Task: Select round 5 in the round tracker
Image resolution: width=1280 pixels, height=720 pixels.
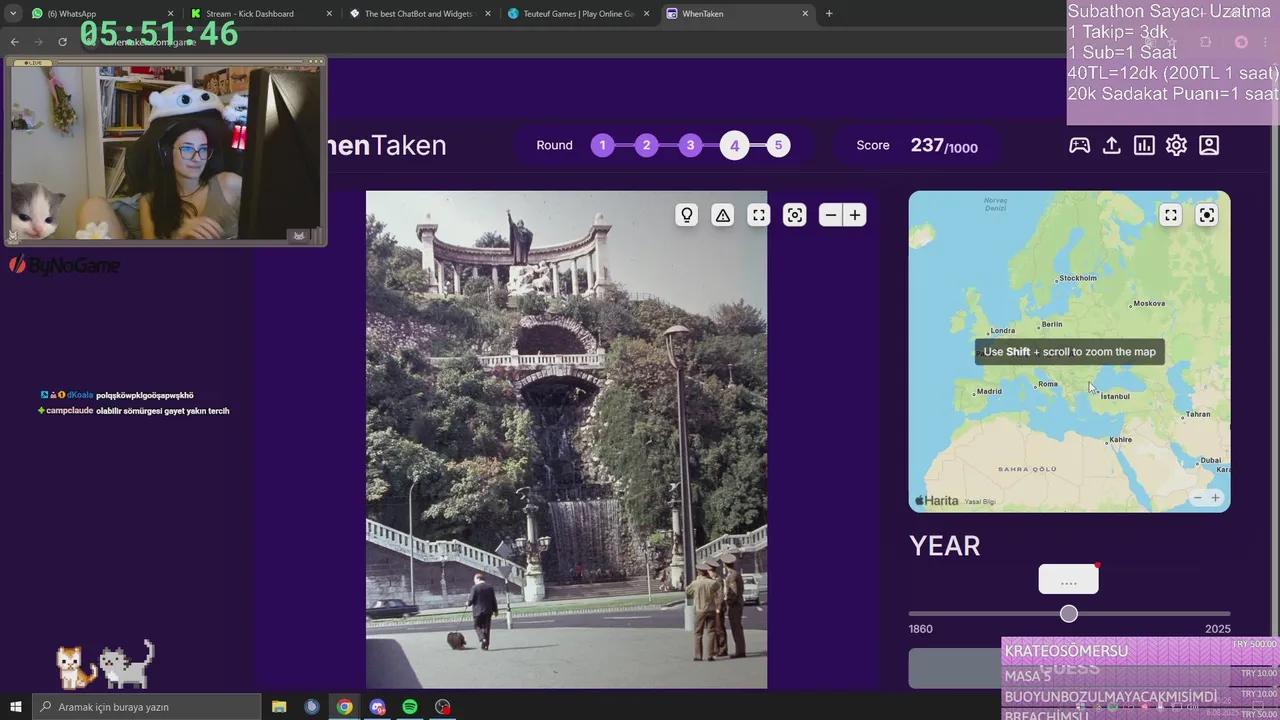Action: pyautogui.click(x=778, y=146)
